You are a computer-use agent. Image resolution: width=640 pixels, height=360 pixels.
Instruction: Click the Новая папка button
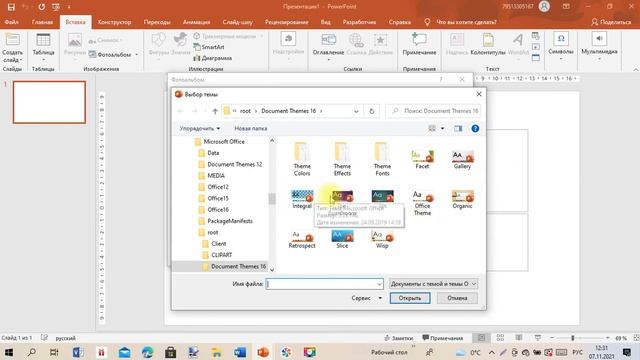pyautogui.click(x=251, y=129)
